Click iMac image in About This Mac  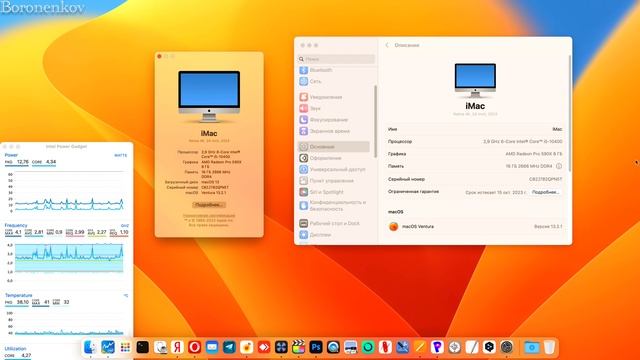click(x=209, y=97)
